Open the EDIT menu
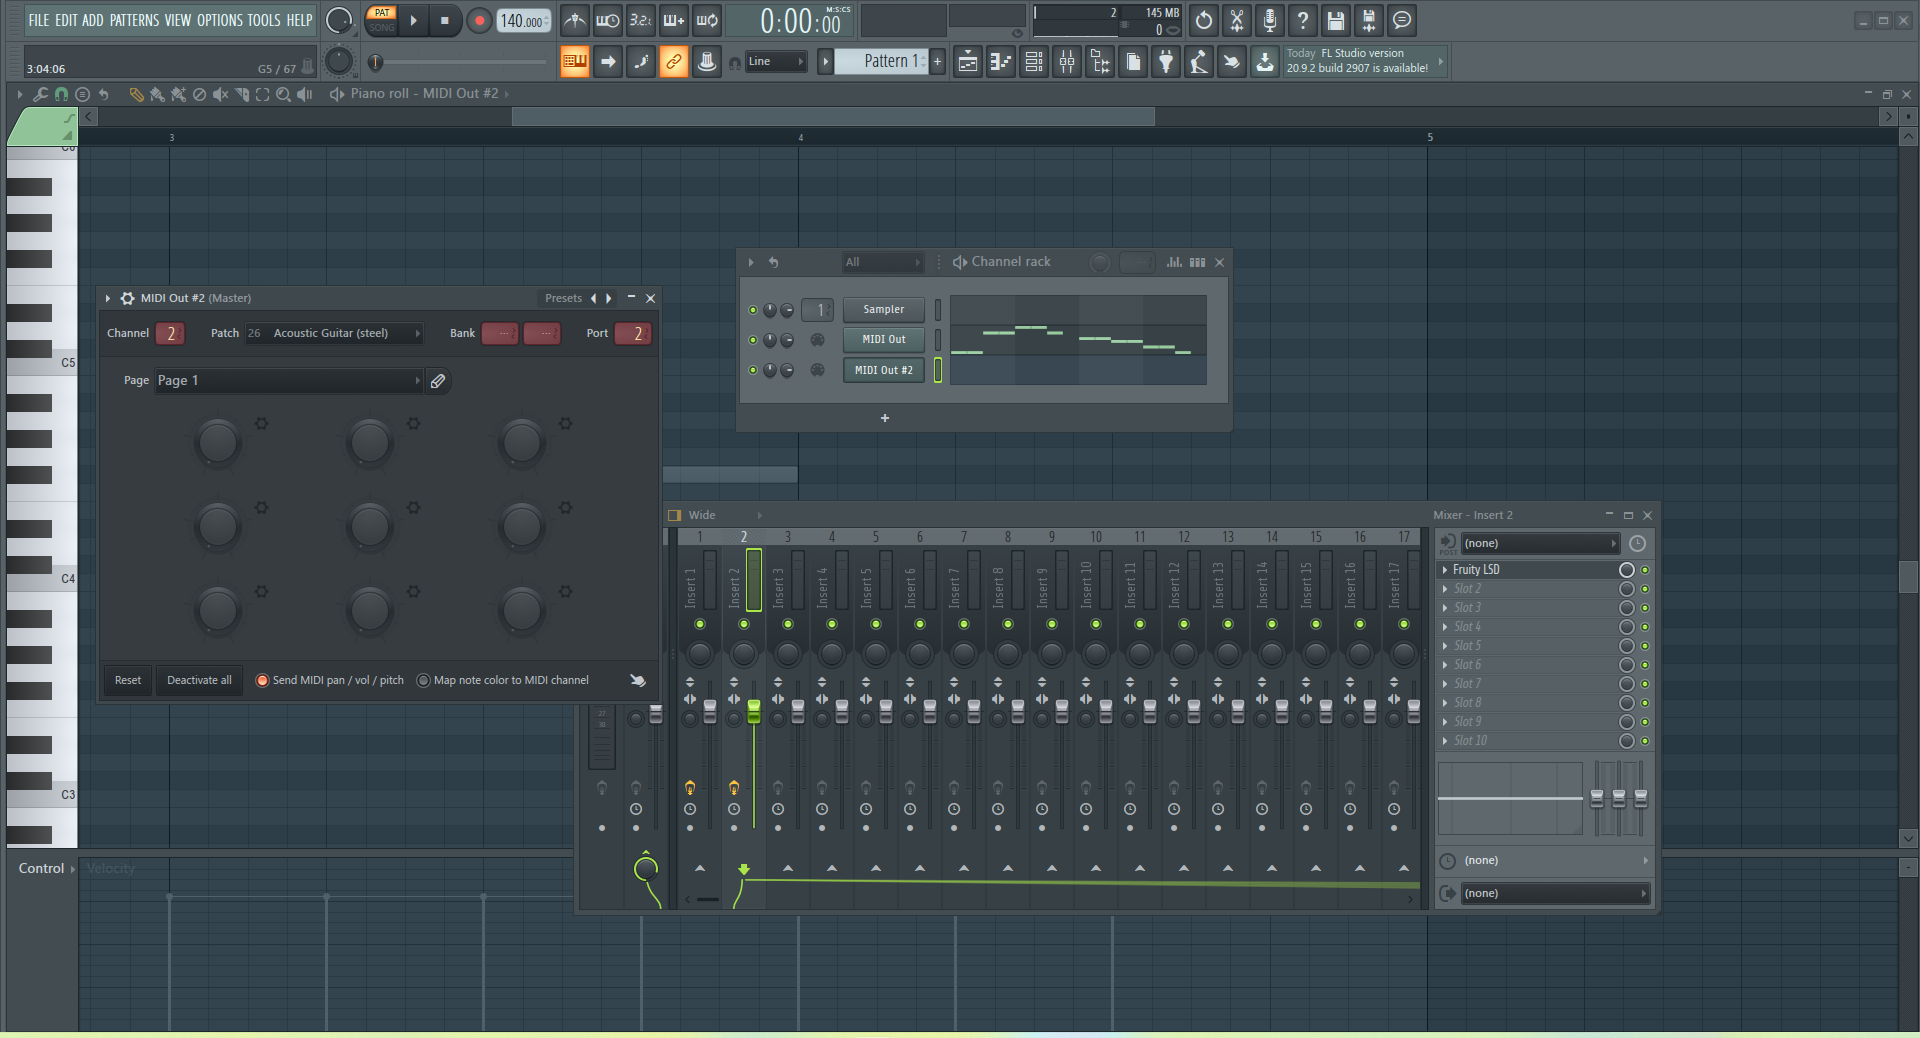This screenshot has height=1038, width=1920. 66,20
